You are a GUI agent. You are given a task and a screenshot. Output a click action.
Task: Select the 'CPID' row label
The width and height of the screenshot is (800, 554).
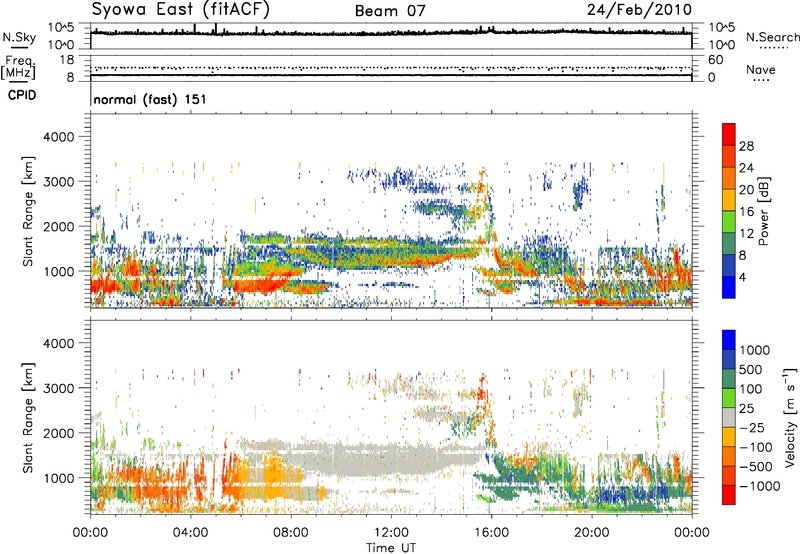pos(22,95)
